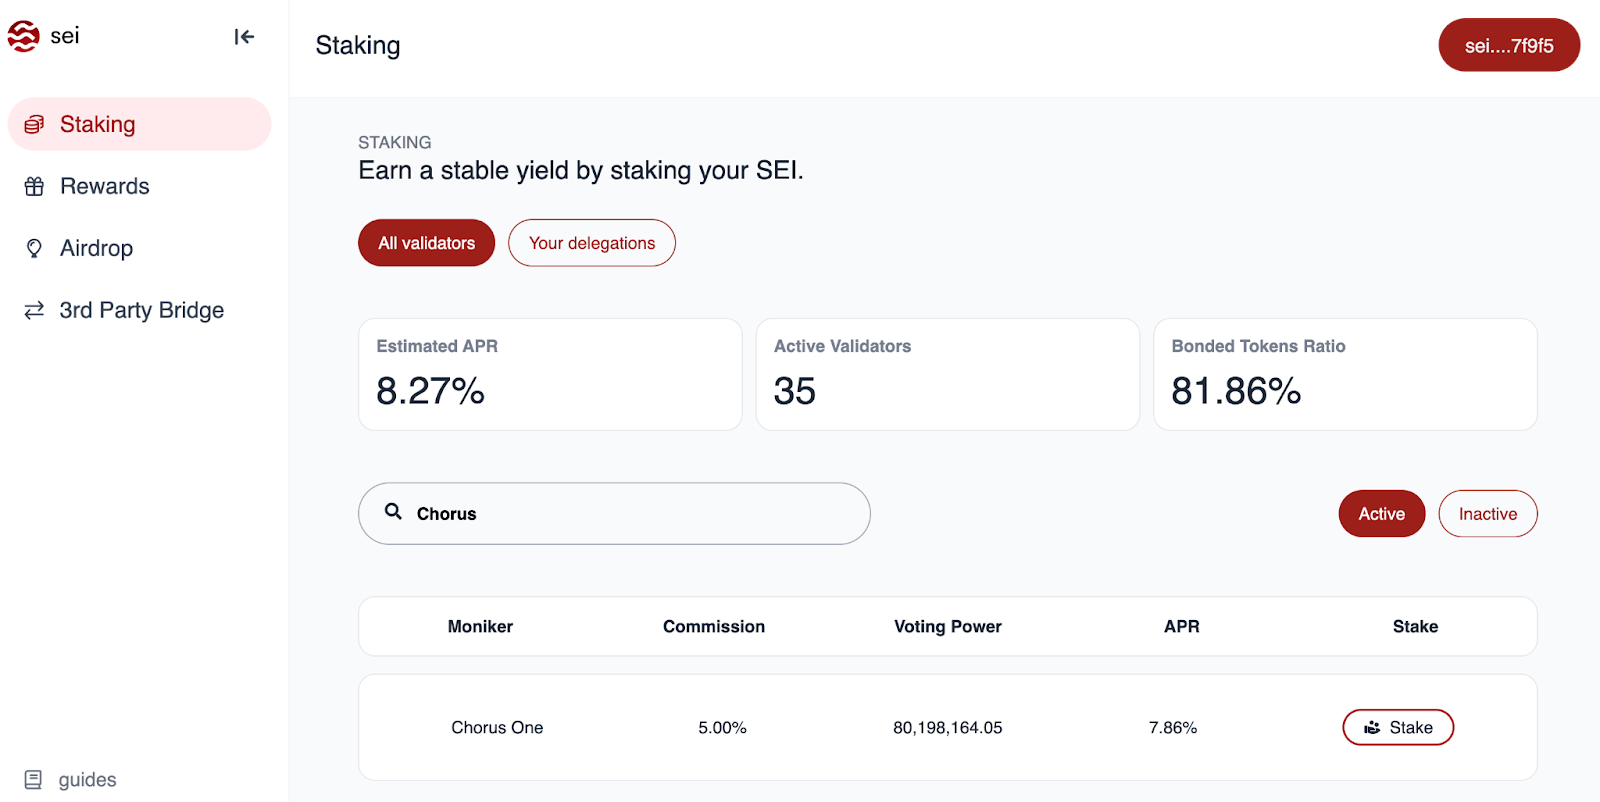Viewport: 1600px width, 802px height.
Task: Switch to Inactive validators filter
Action: pyautogui.click(x=1487, y=514)
